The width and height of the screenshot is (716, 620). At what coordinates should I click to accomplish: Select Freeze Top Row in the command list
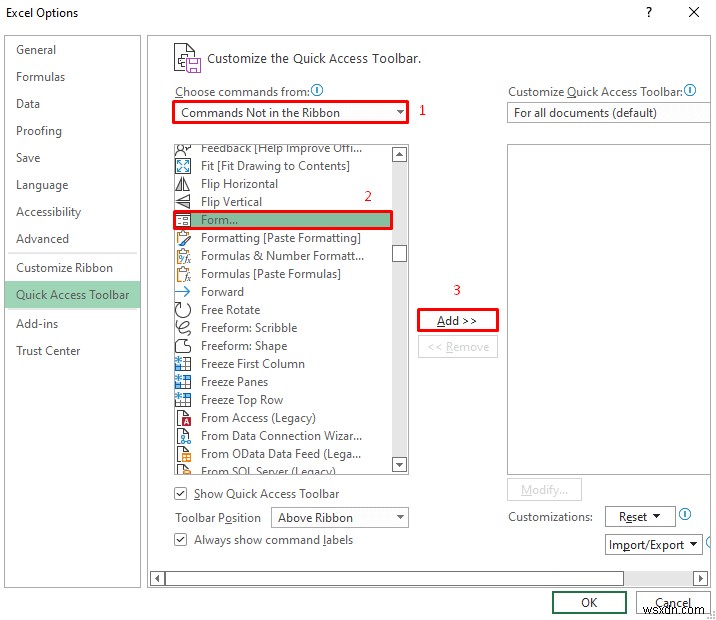[x=283, y=400]
